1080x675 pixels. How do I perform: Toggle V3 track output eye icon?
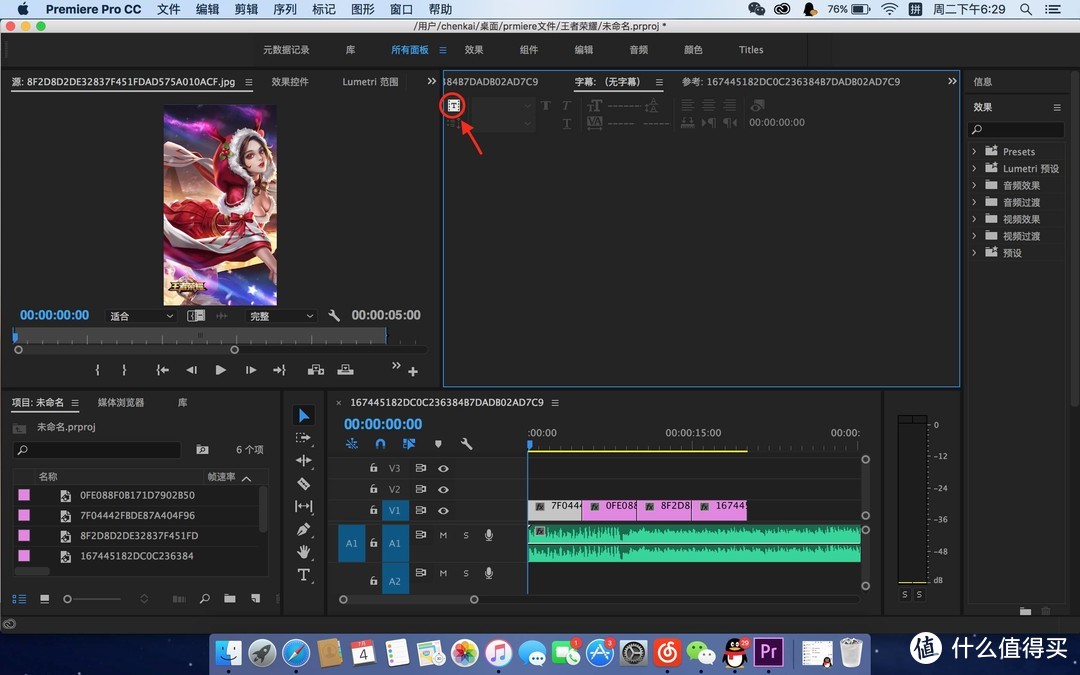(443, 468)
